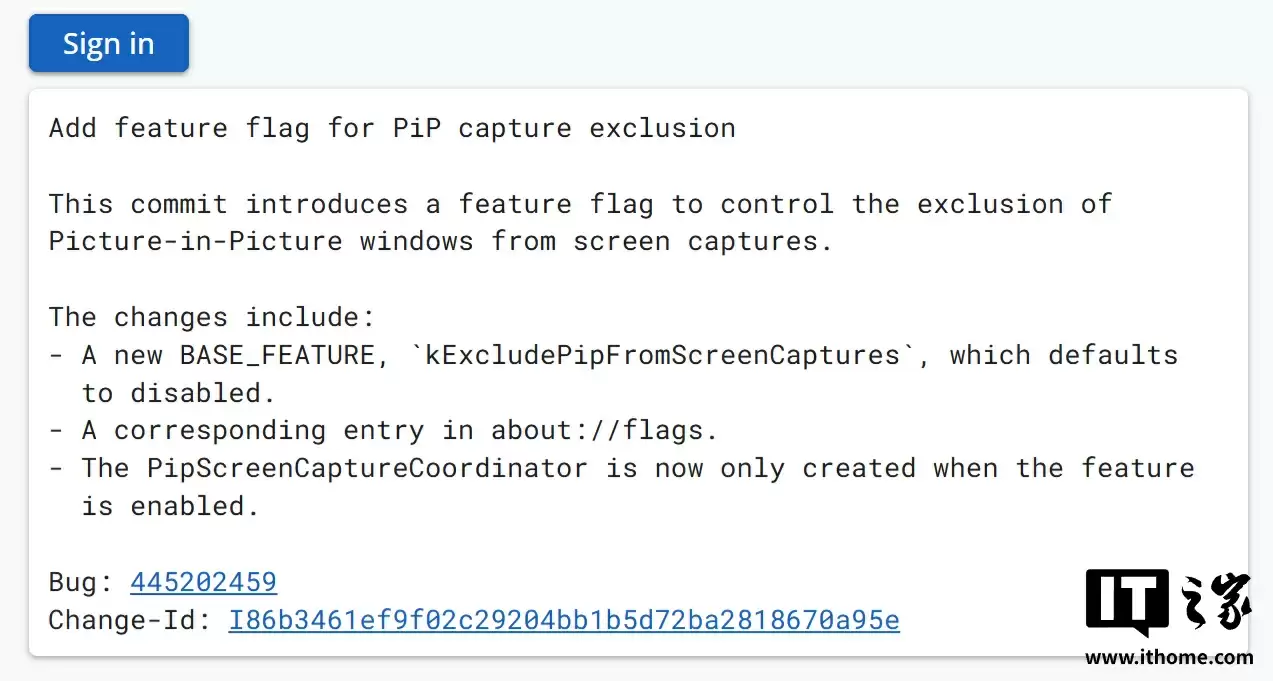Click the blue Sign in button
Viewport: 1273px width, 681px height.
click(108, 44)
